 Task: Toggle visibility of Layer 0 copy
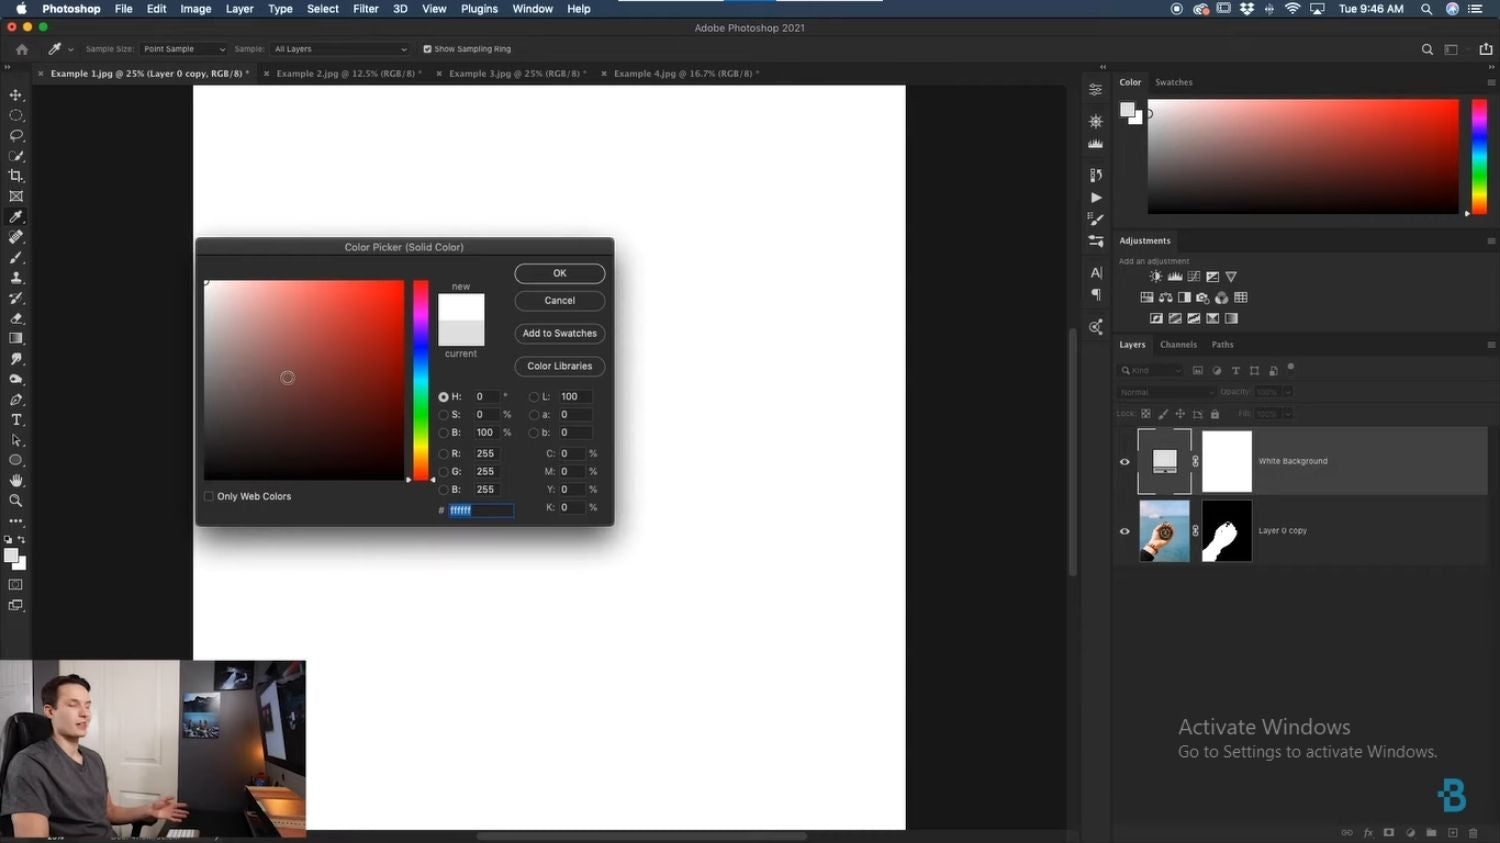click(1124, 531)
